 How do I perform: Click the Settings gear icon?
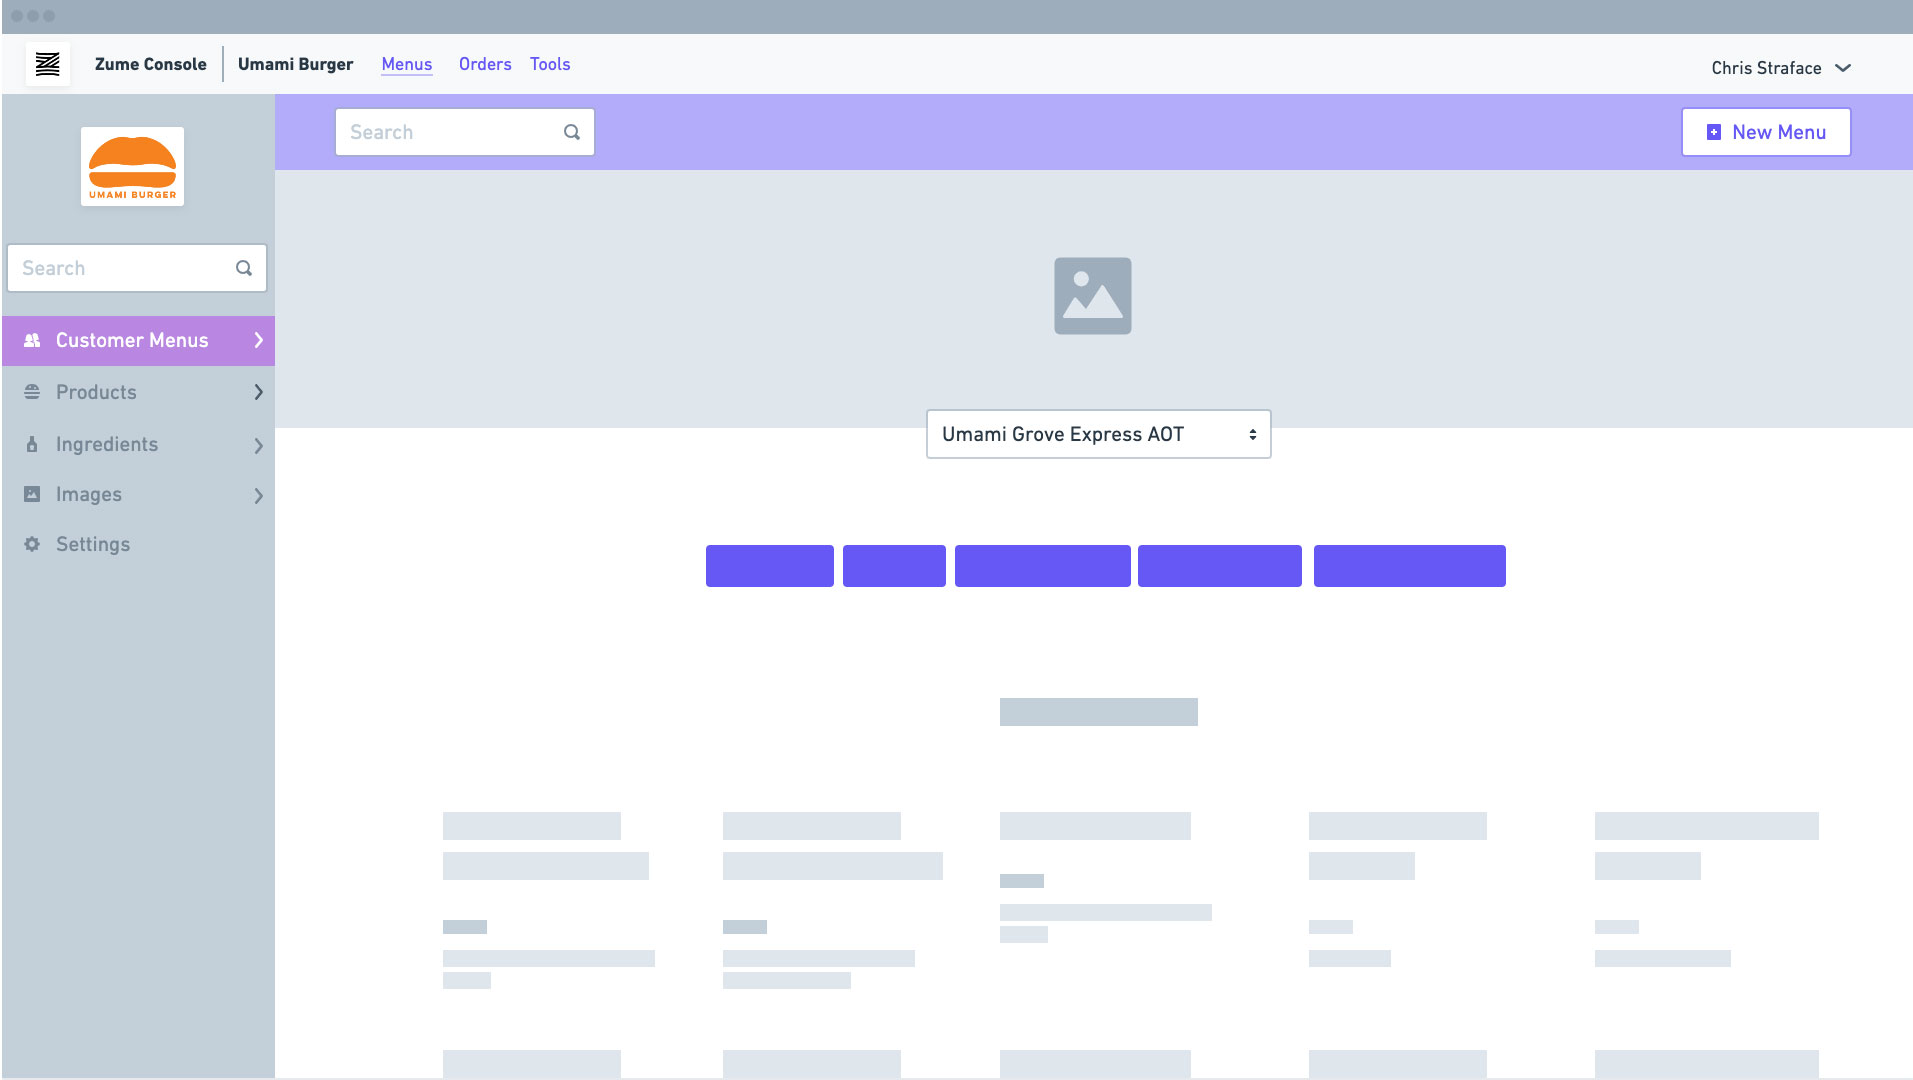pos(32,544)
